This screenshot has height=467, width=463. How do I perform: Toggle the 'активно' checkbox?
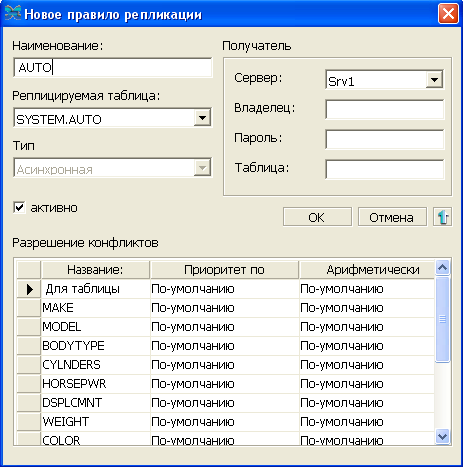click(x=19, y=208)
